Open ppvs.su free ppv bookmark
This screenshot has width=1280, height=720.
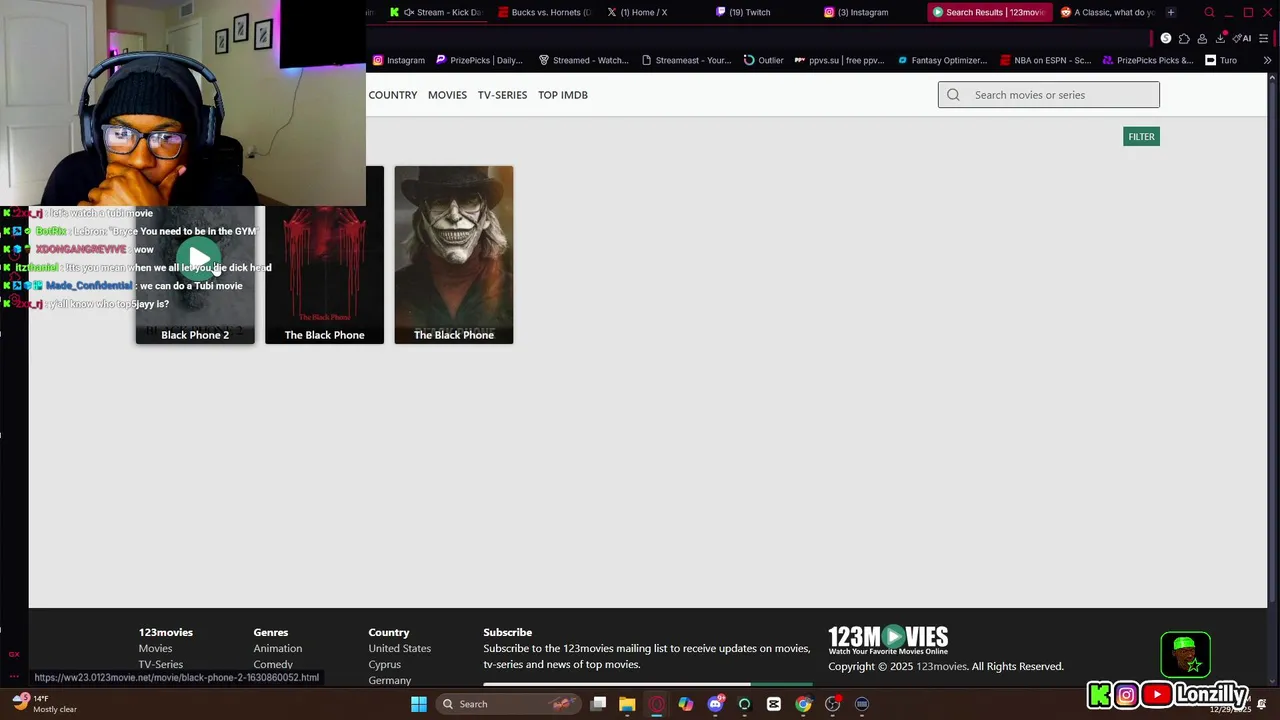[x=840, y=60]
